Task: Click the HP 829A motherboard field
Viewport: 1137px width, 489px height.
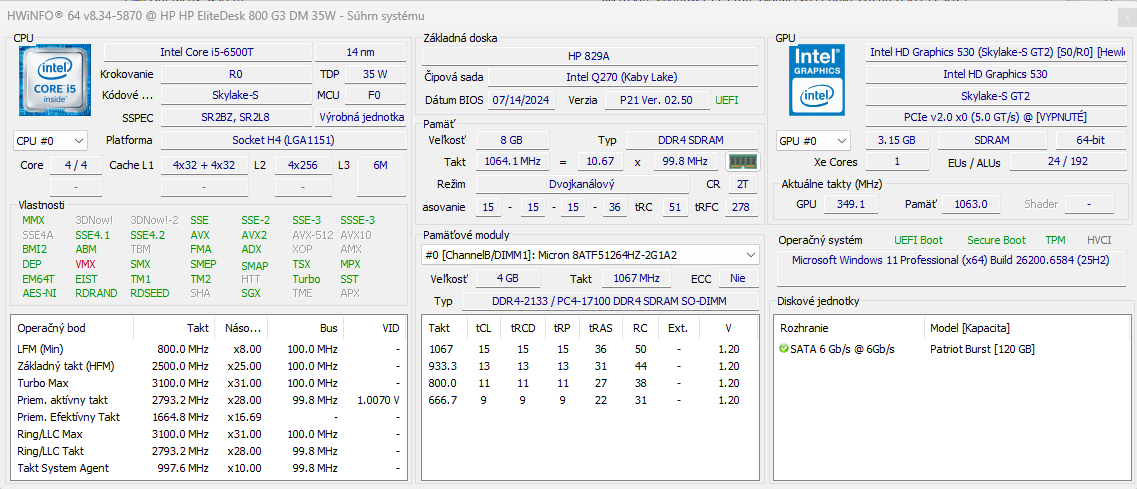Action: point(590,56)
